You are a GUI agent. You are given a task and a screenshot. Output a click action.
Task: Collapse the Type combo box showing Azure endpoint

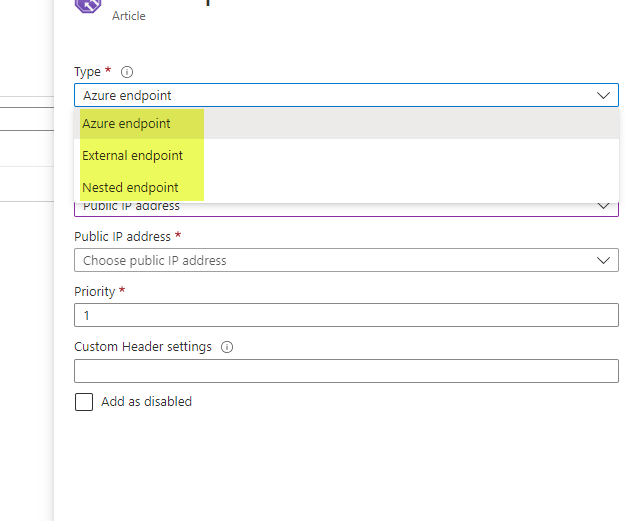click(345, 95)
